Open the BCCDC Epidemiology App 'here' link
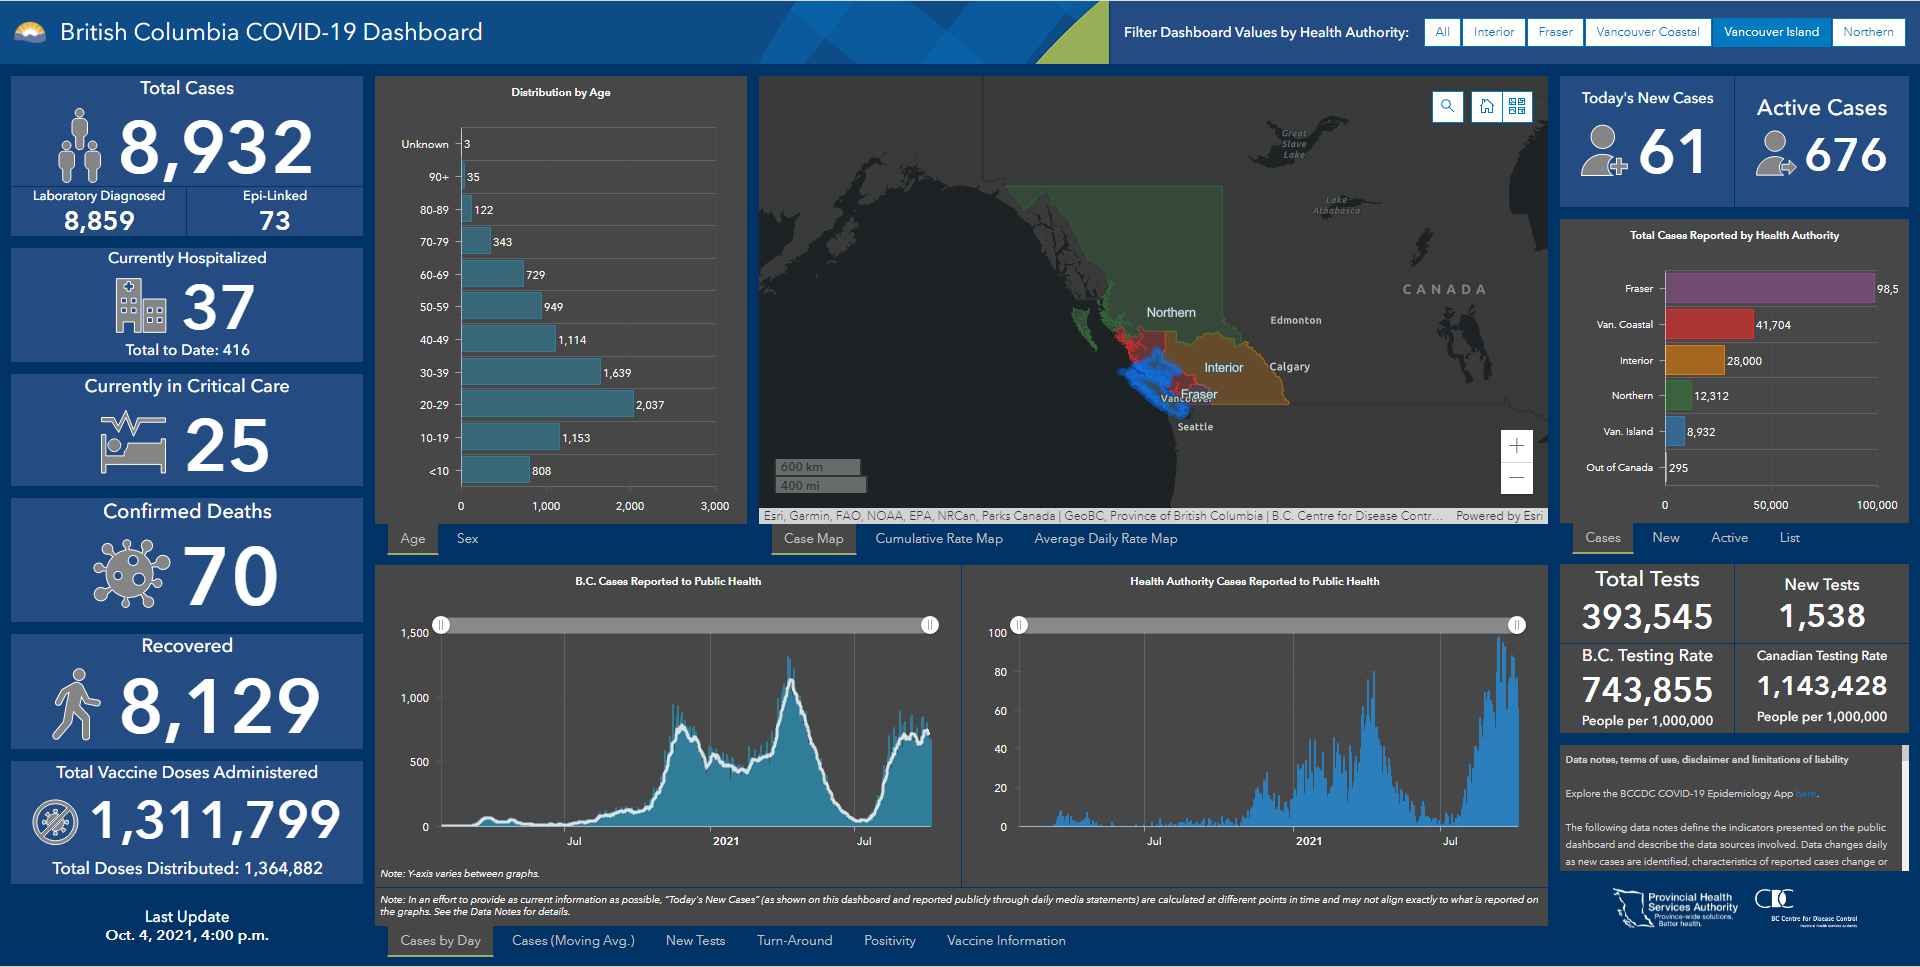Viewport: 1920px width, 967px height. tap(1805, 794)
